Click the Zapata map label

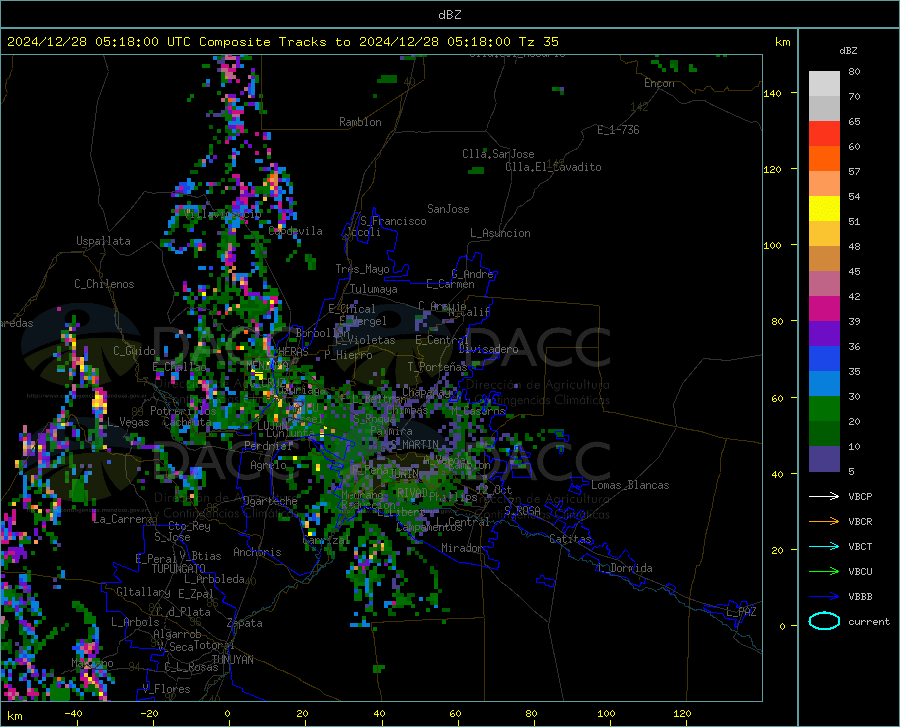[245, 623]
